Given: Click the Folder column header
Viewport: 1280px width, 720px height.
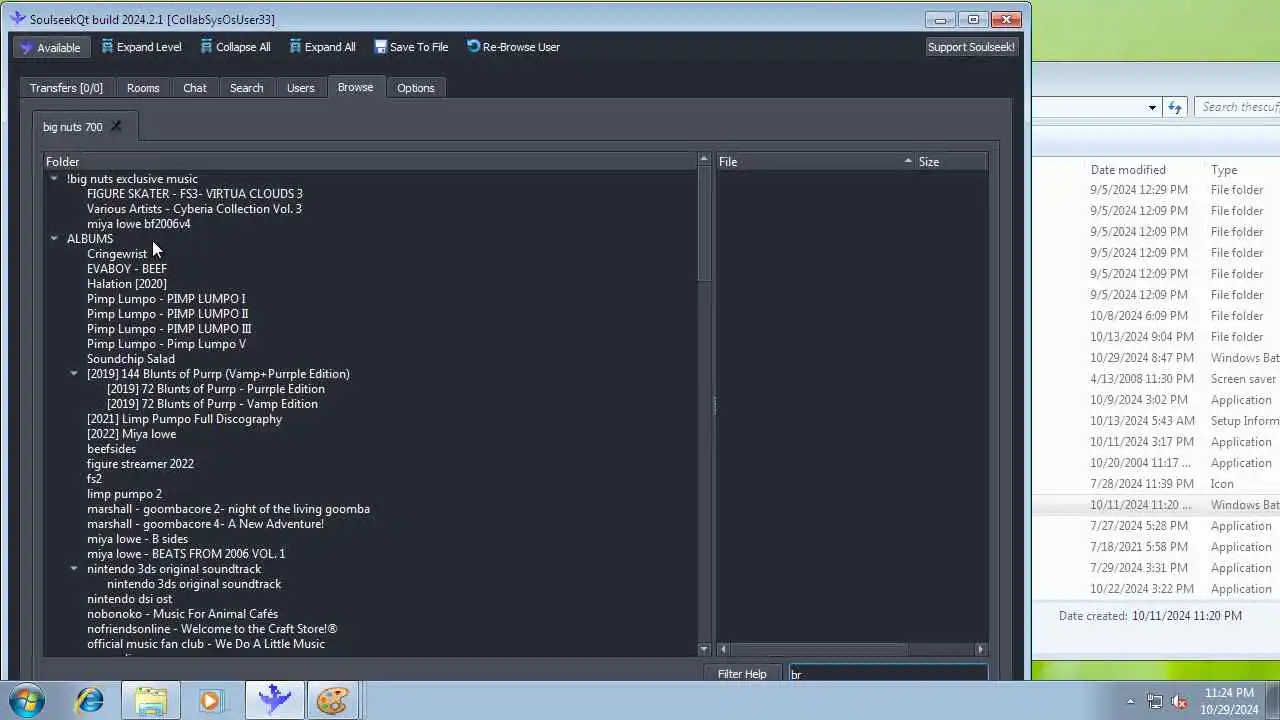Looking at the screenshot, I should [369, 161].
